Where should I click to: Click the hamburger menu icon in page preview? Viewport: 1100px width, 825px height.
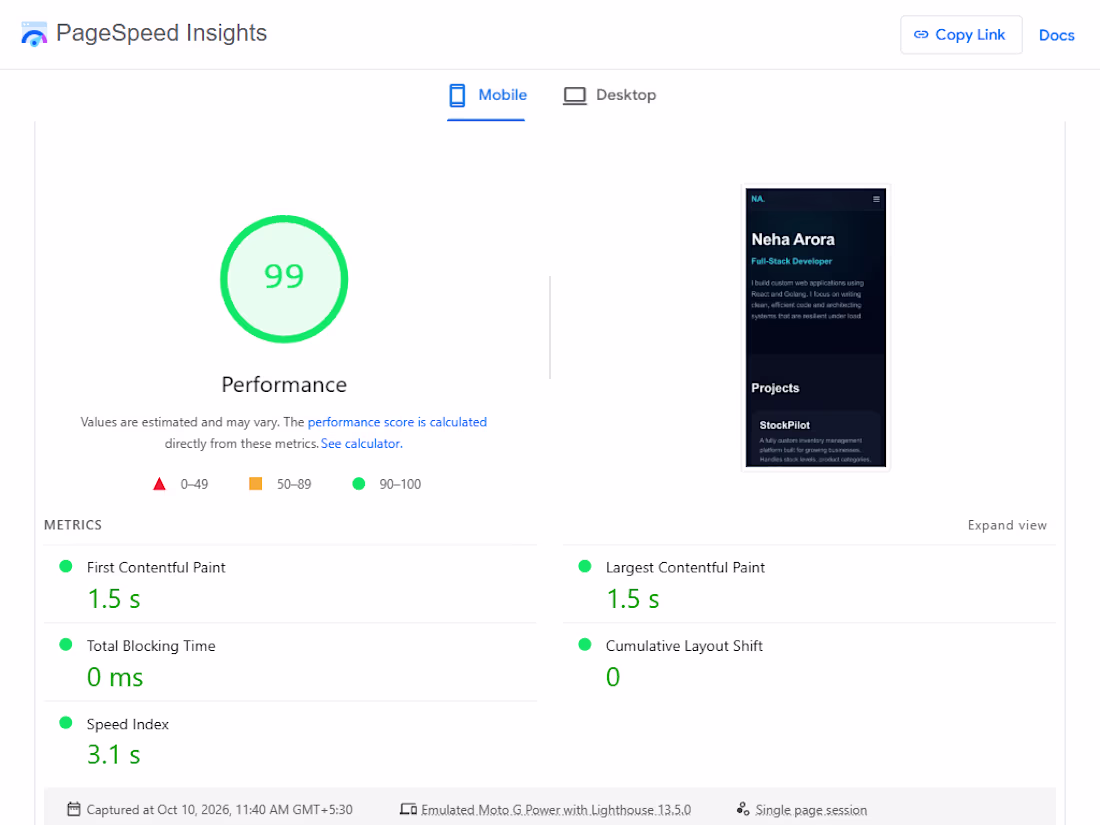876,199
